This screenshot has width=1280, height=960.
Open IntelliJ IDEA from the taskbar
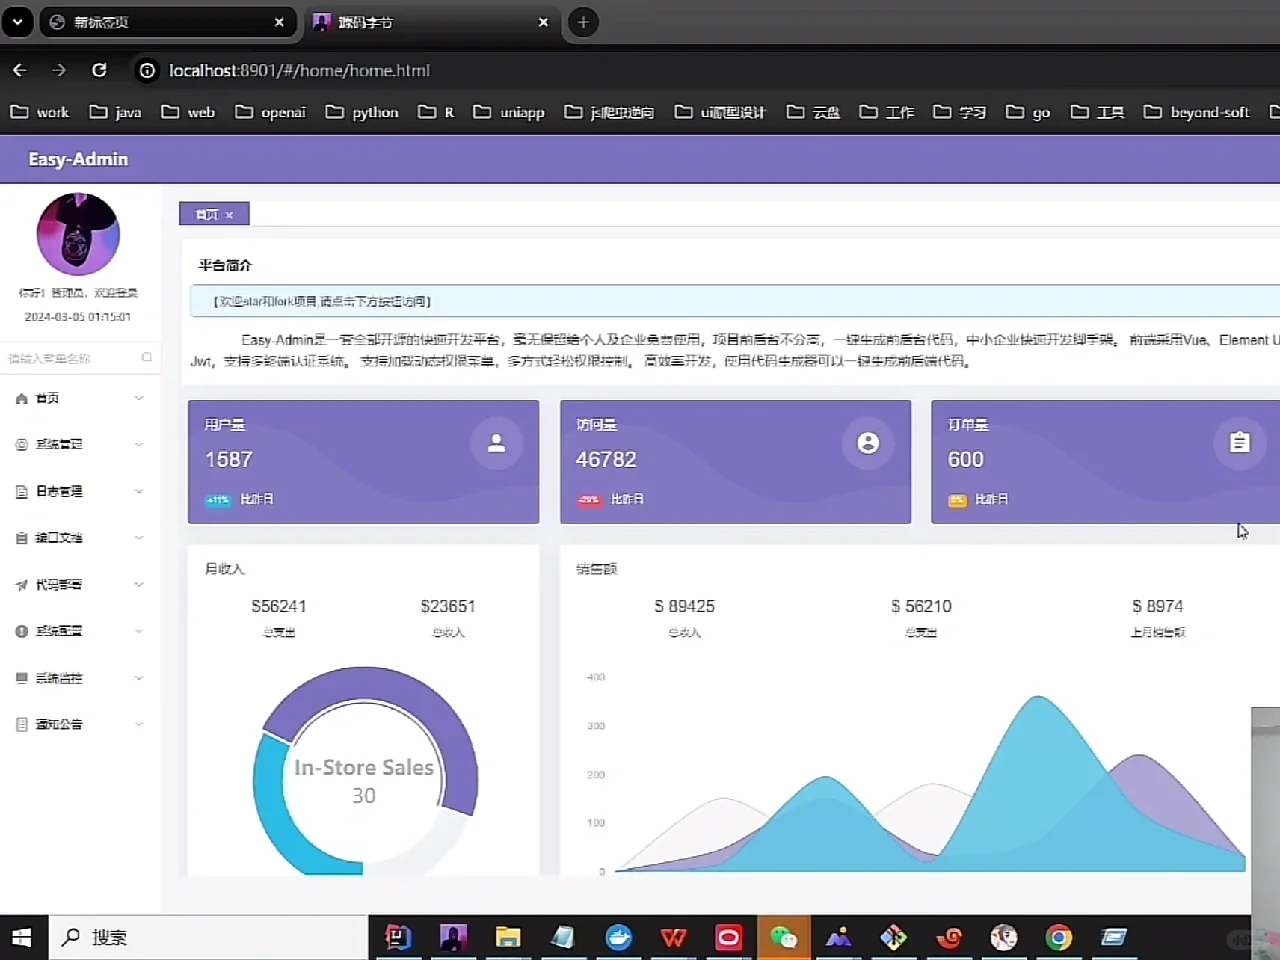tap(398, 937)
